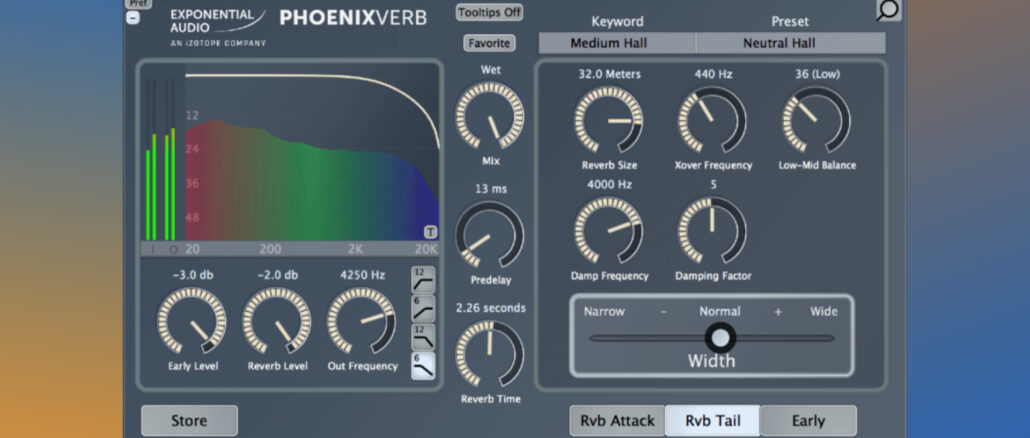Click the 36 (Low) balance value

pyautogui.click(x=817, y=74)
